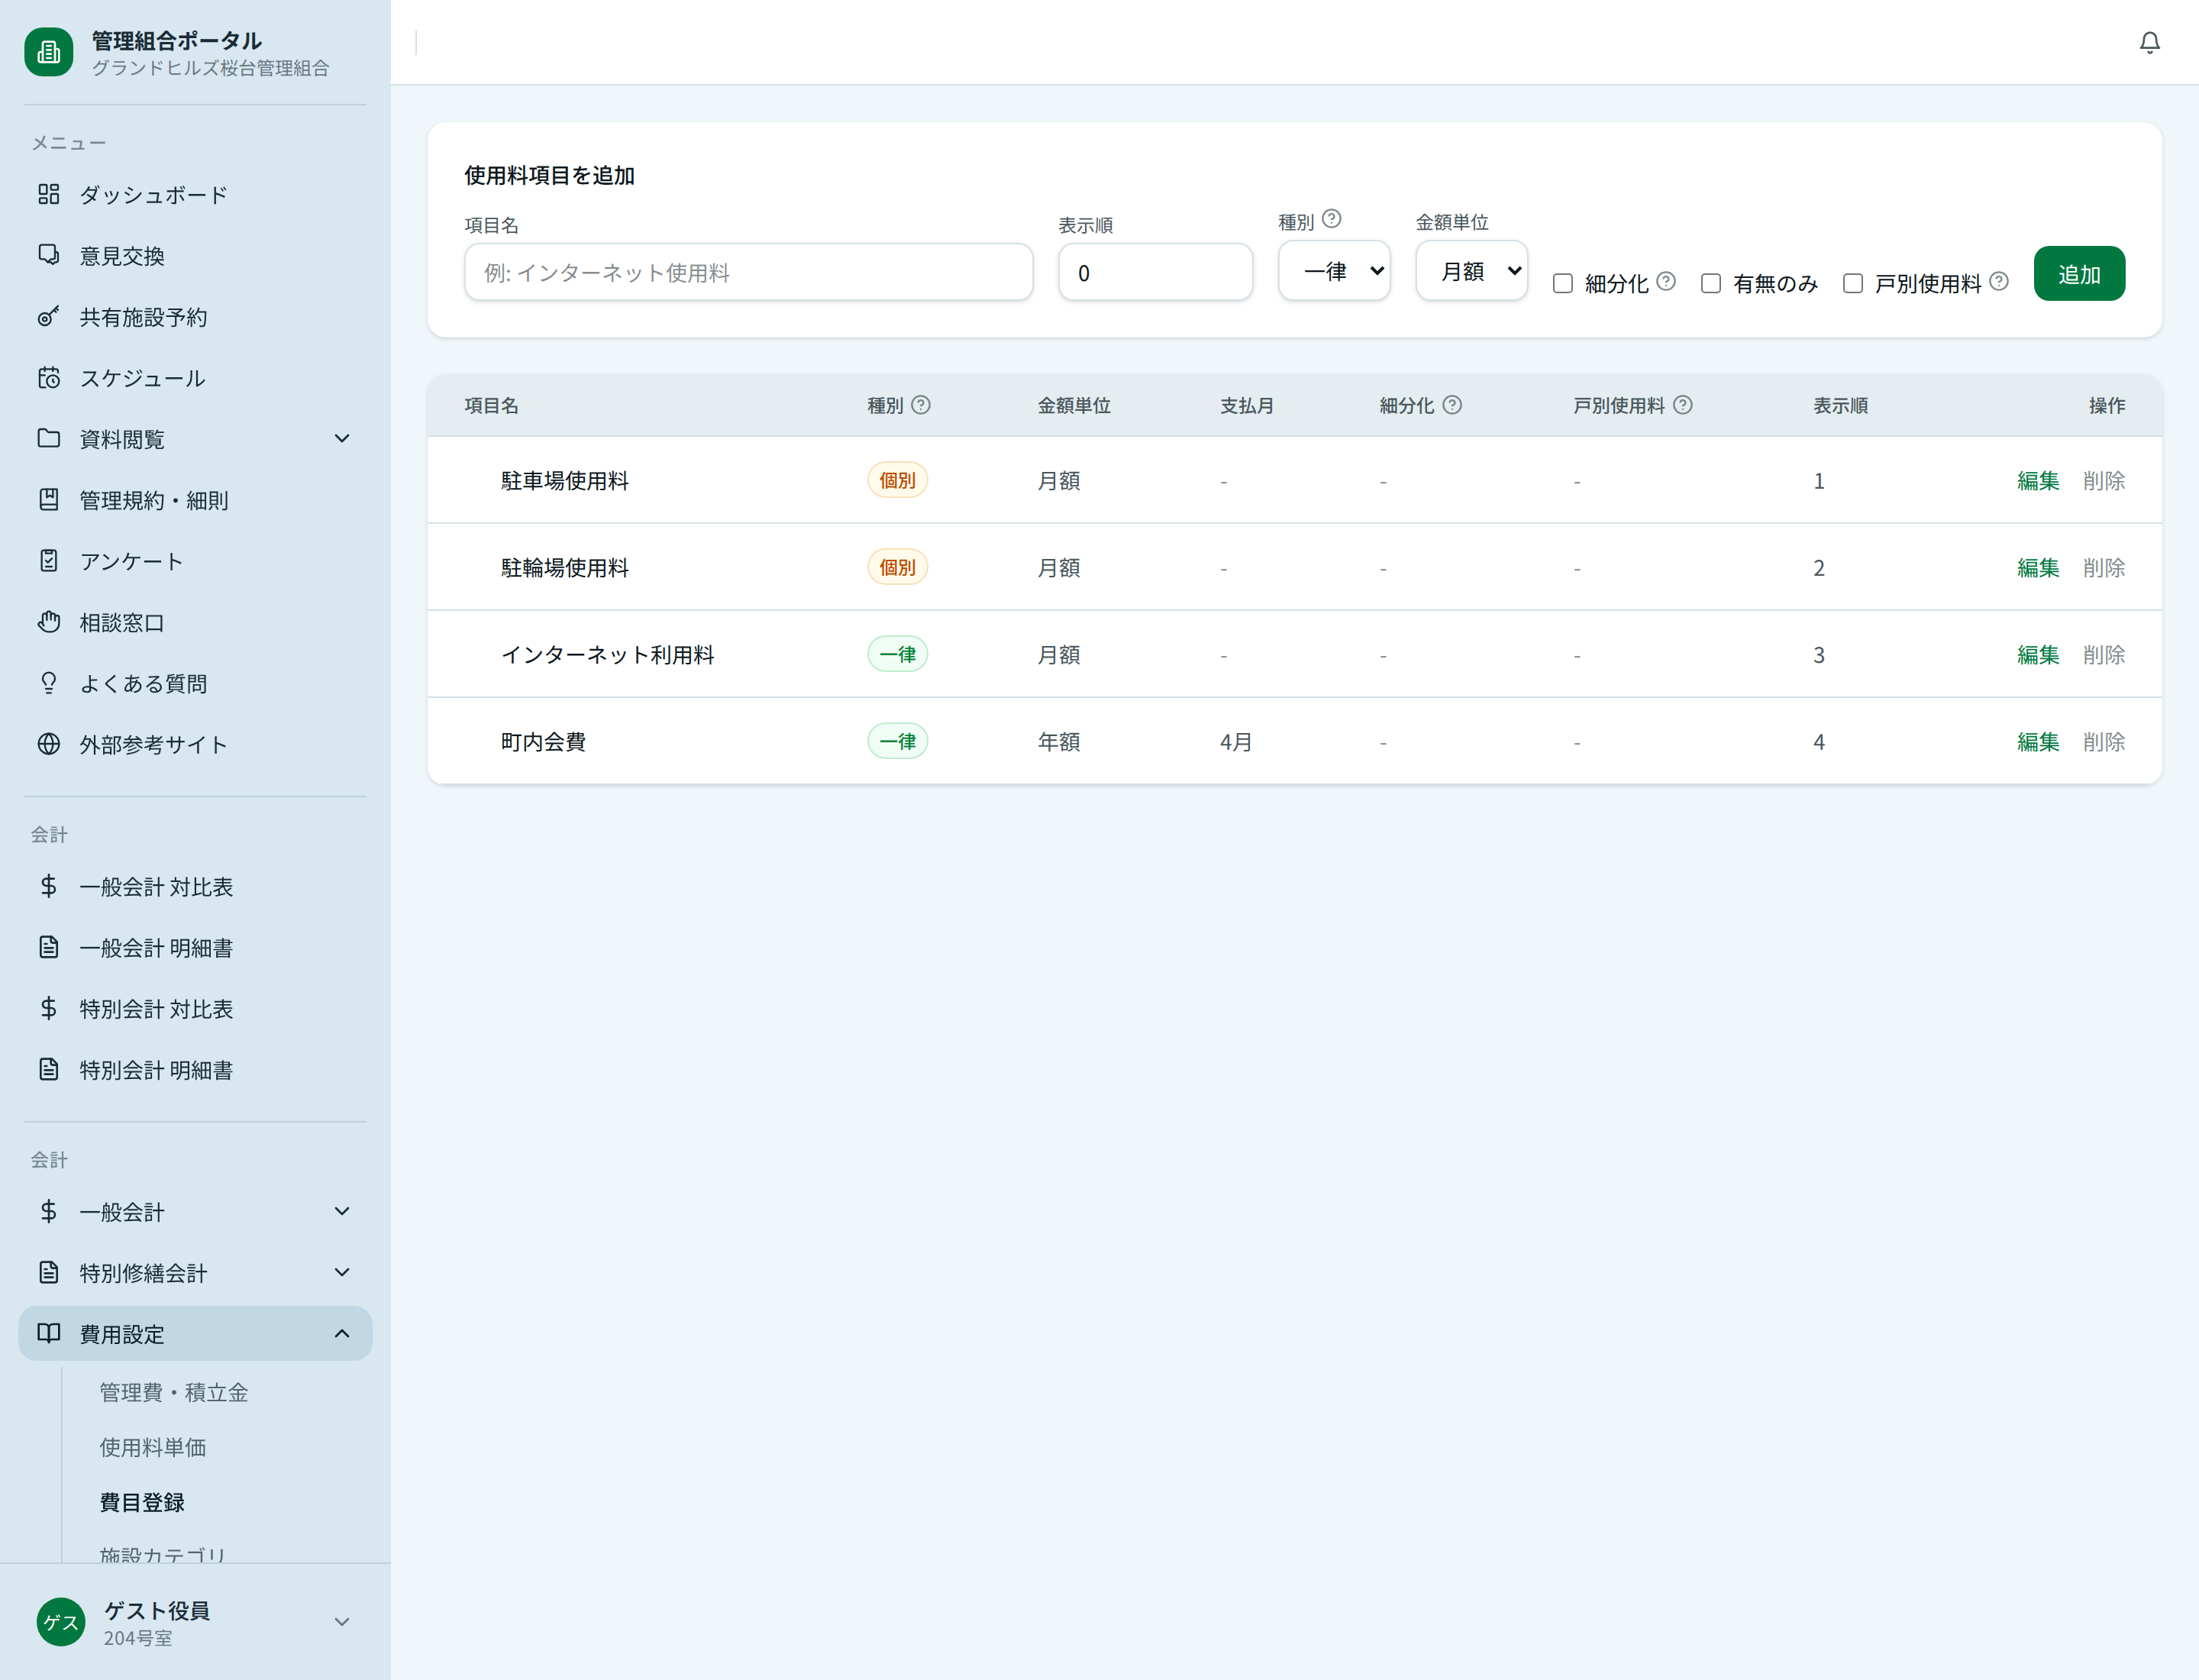The image size is (2199, 1680).
Task: Click the help icon next to 戸別使用料 checkbox
Action: [x=1999, y=281]
